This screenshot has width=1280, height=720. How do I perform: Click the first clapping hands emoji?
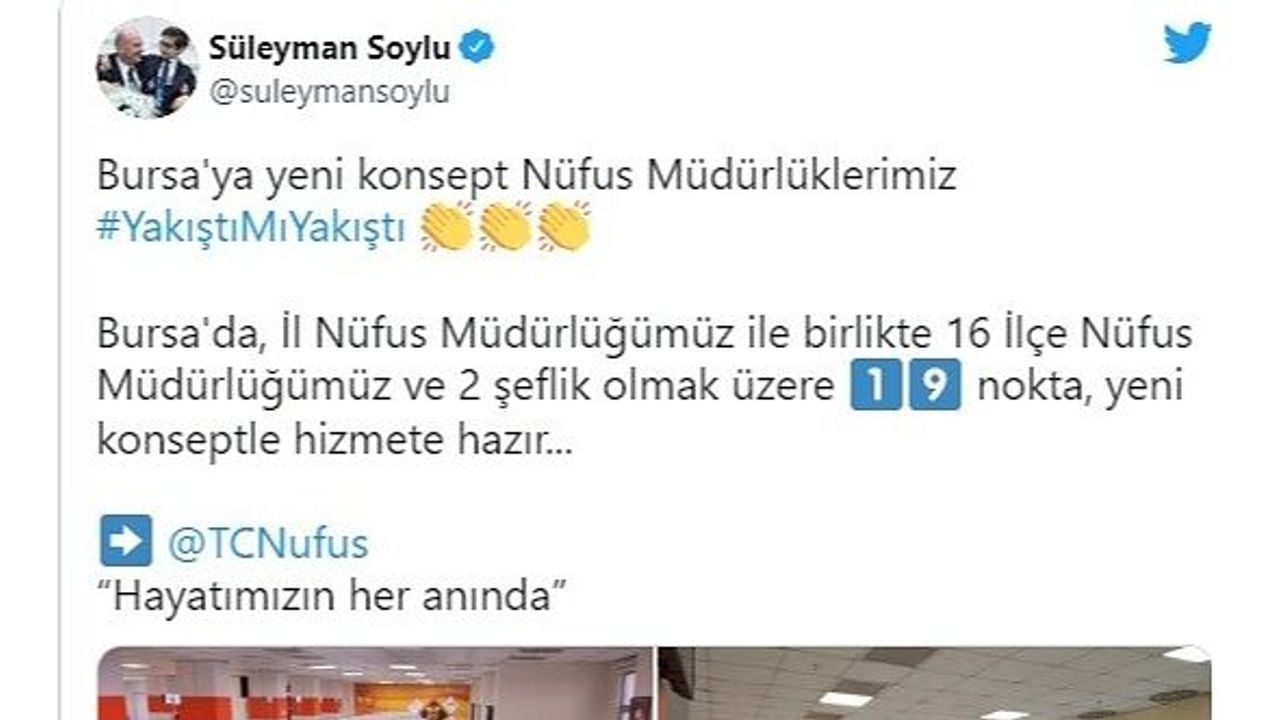pyautogui.click(x=446, y=227)
